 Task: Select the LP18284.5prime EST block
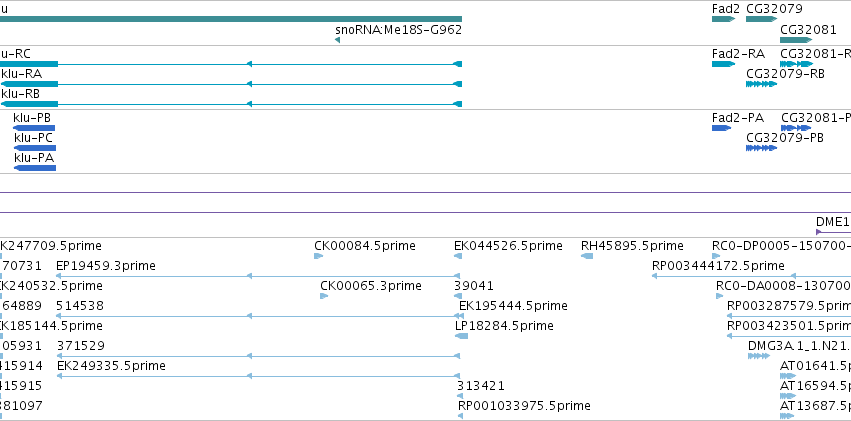pos(461,336)
